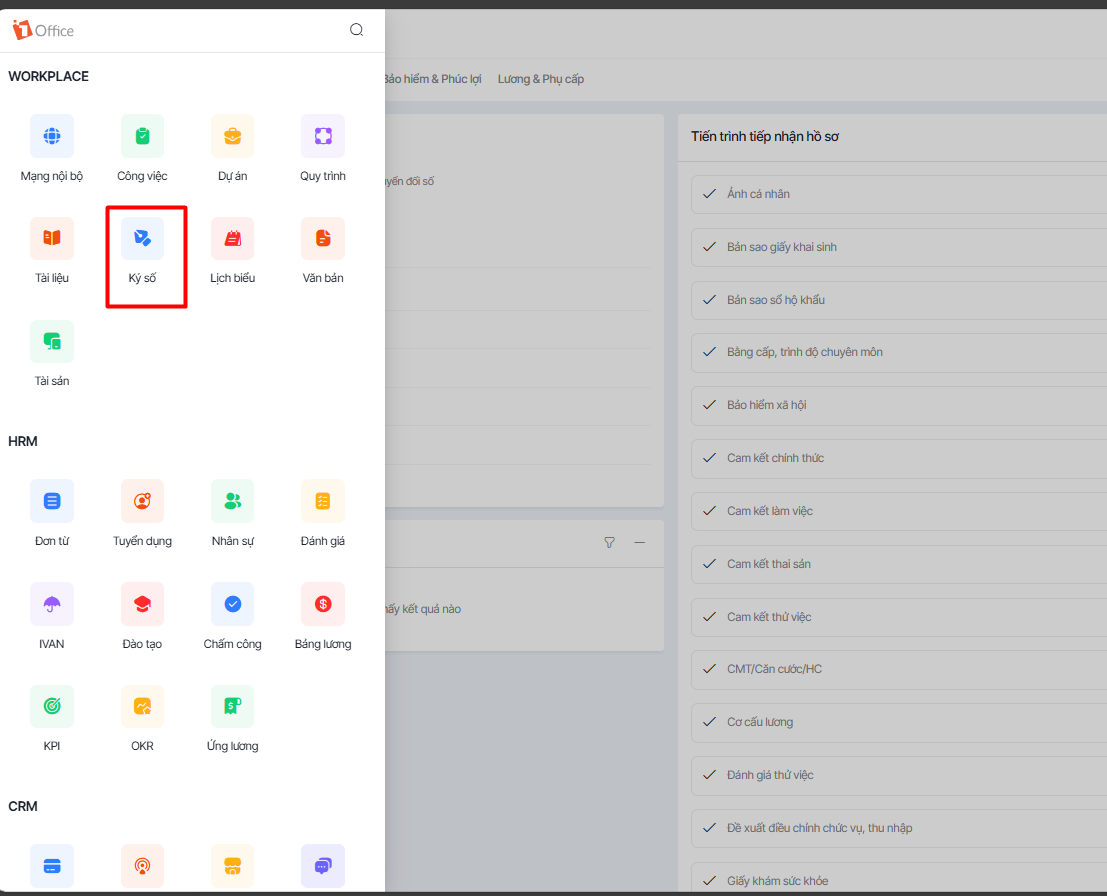Open the Mạng nội bộ app
The image size is (1107, 896).
coord(52,136)
